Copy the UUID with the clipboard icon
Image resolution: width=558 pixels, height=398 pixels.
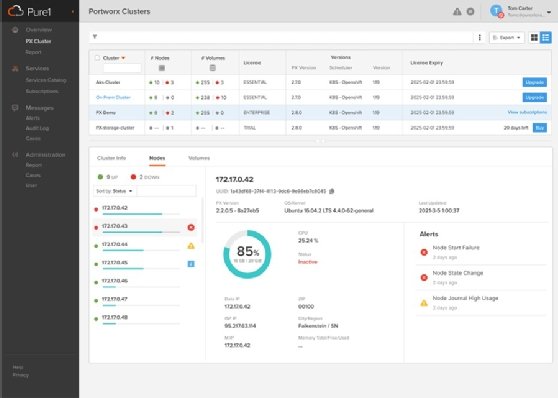[x=332, y=191]
